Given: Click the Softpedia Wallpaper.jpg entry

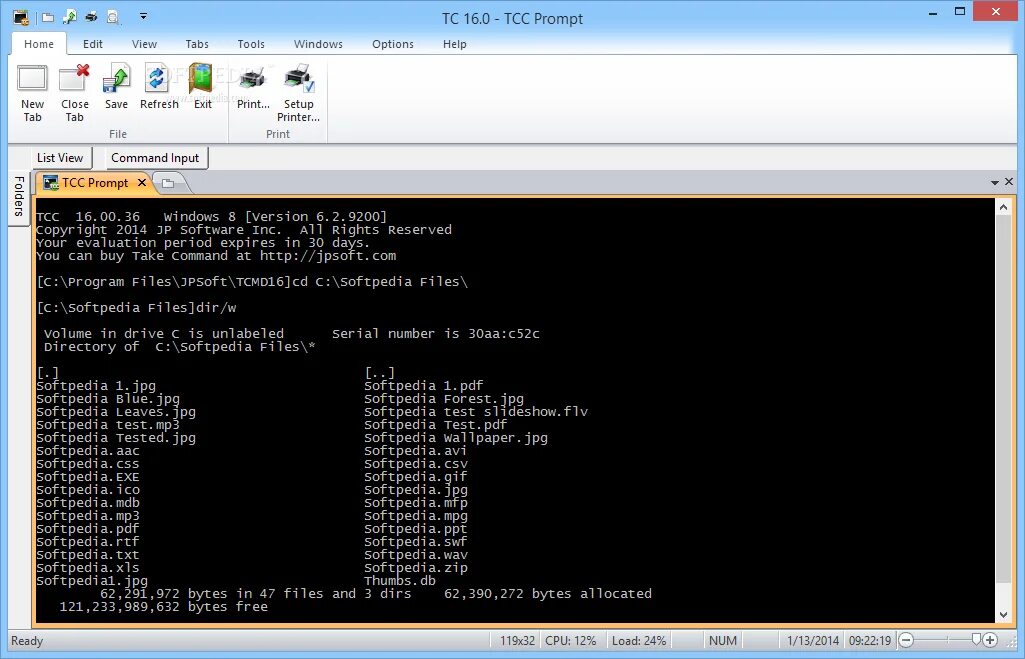Looking at the screenshot, I should 456,438.
